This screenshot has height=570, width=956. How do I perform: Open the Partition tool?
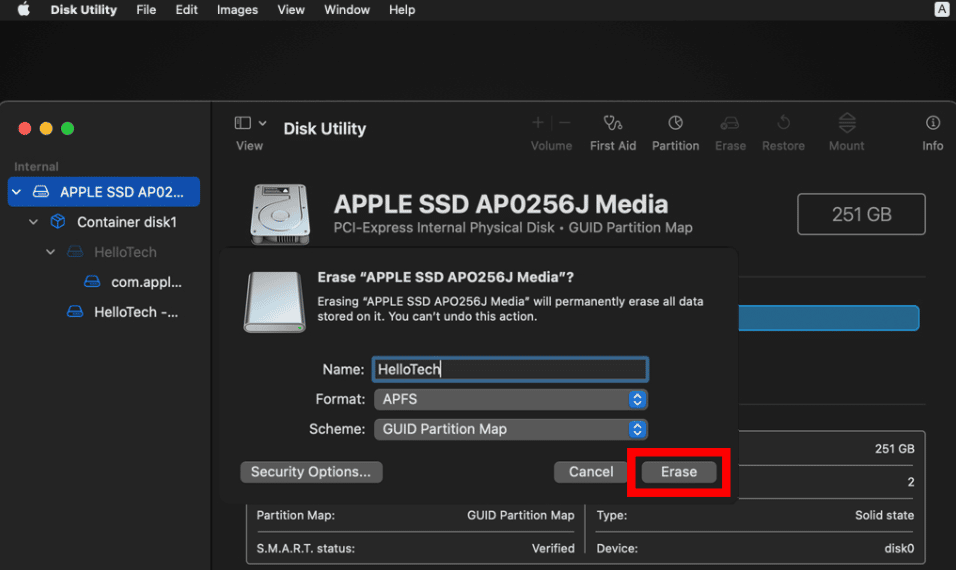(x=676, y=134)
